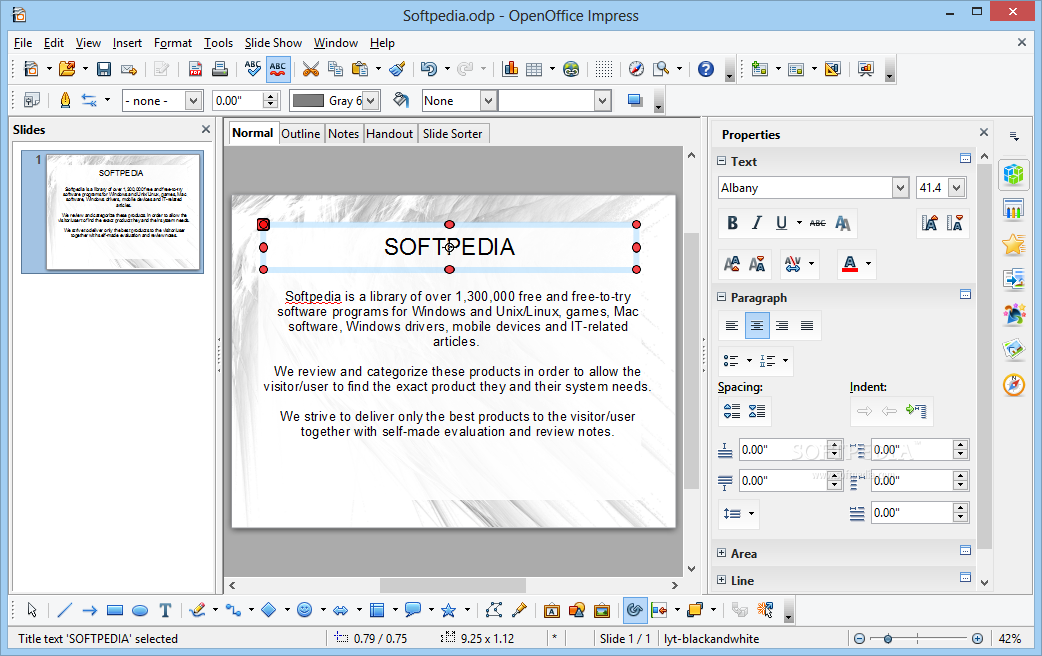
Task: Open the Help question mark icon
Action: coord(706,69)
